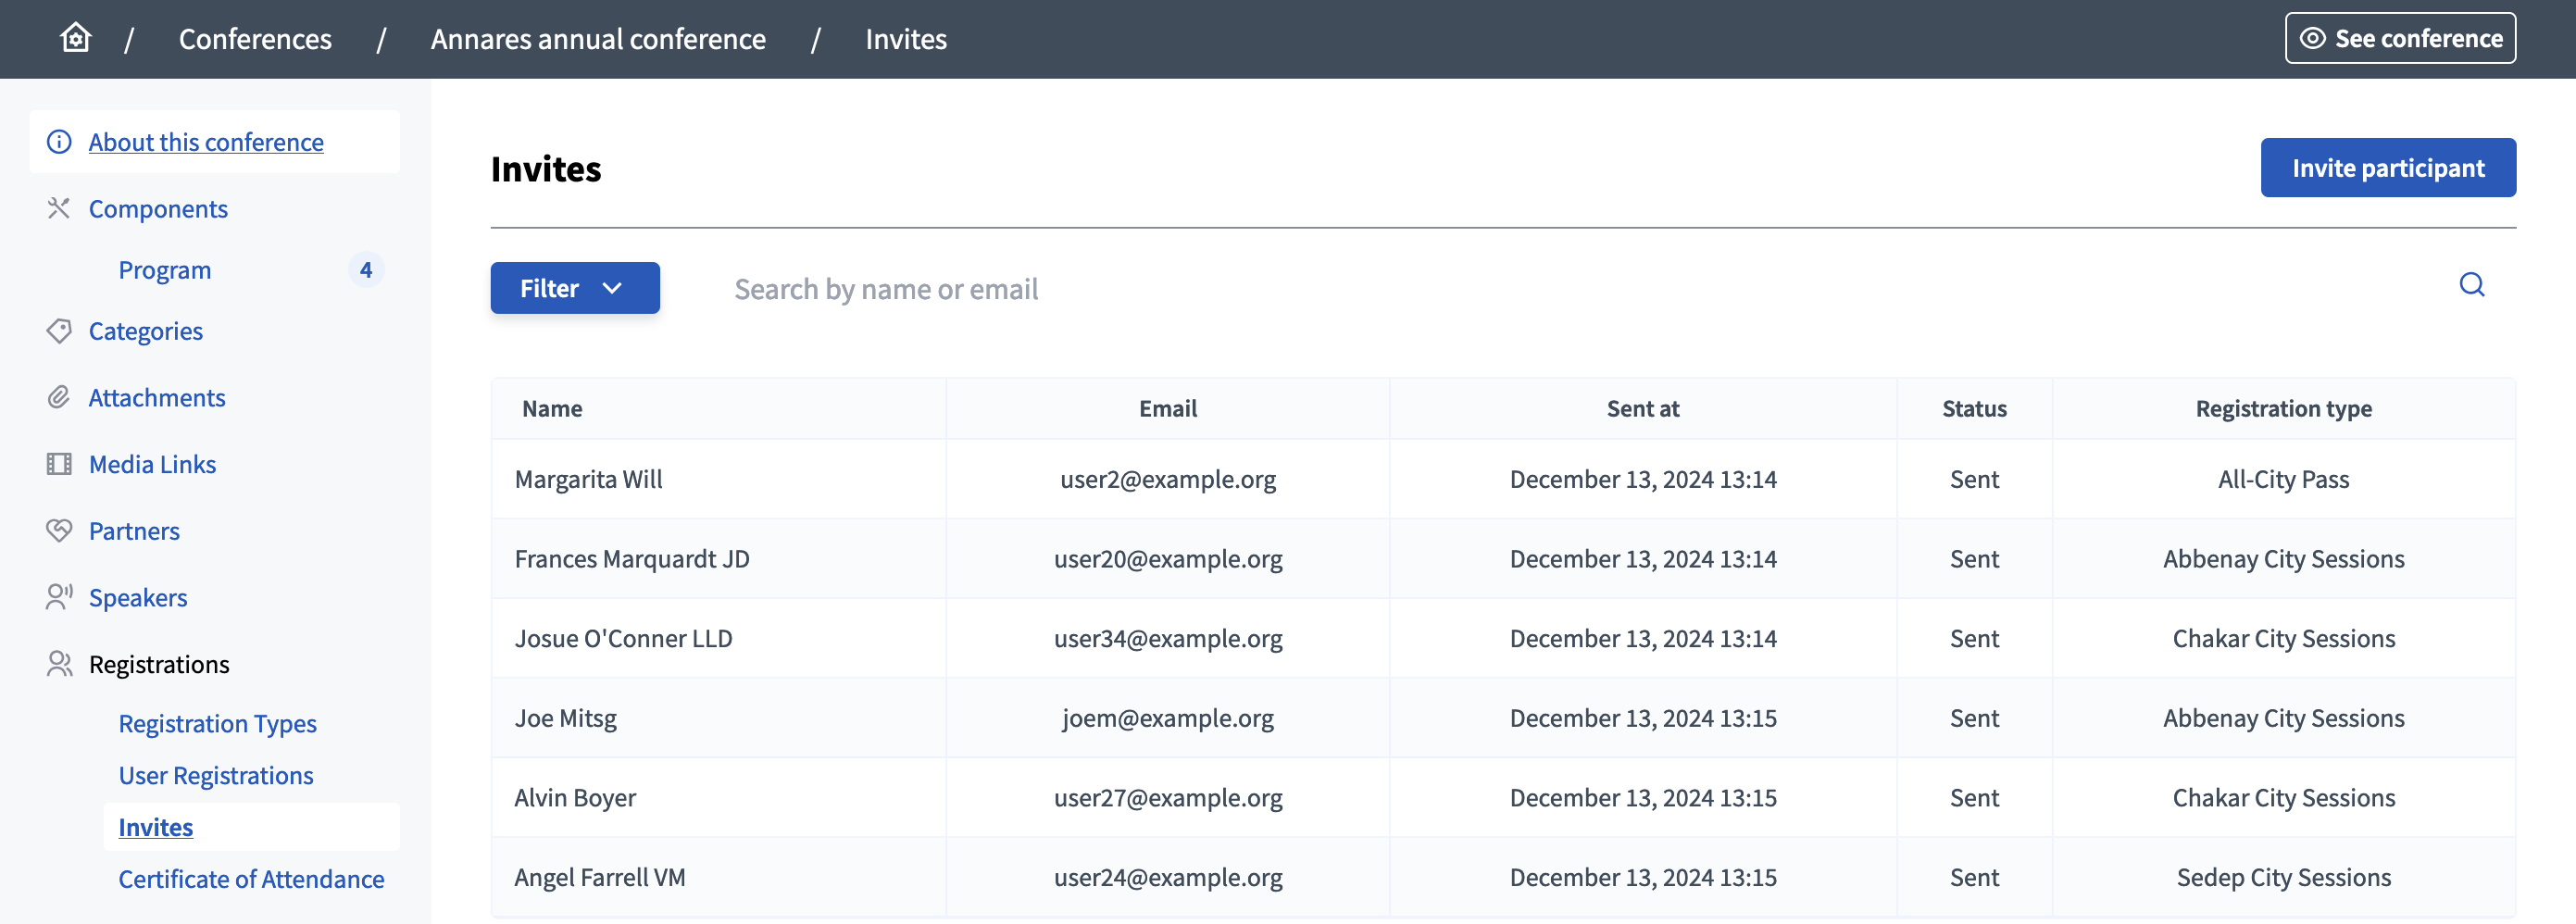Expand the Filter dropdown
The image size is (2576, 924).
pos(574,288)
